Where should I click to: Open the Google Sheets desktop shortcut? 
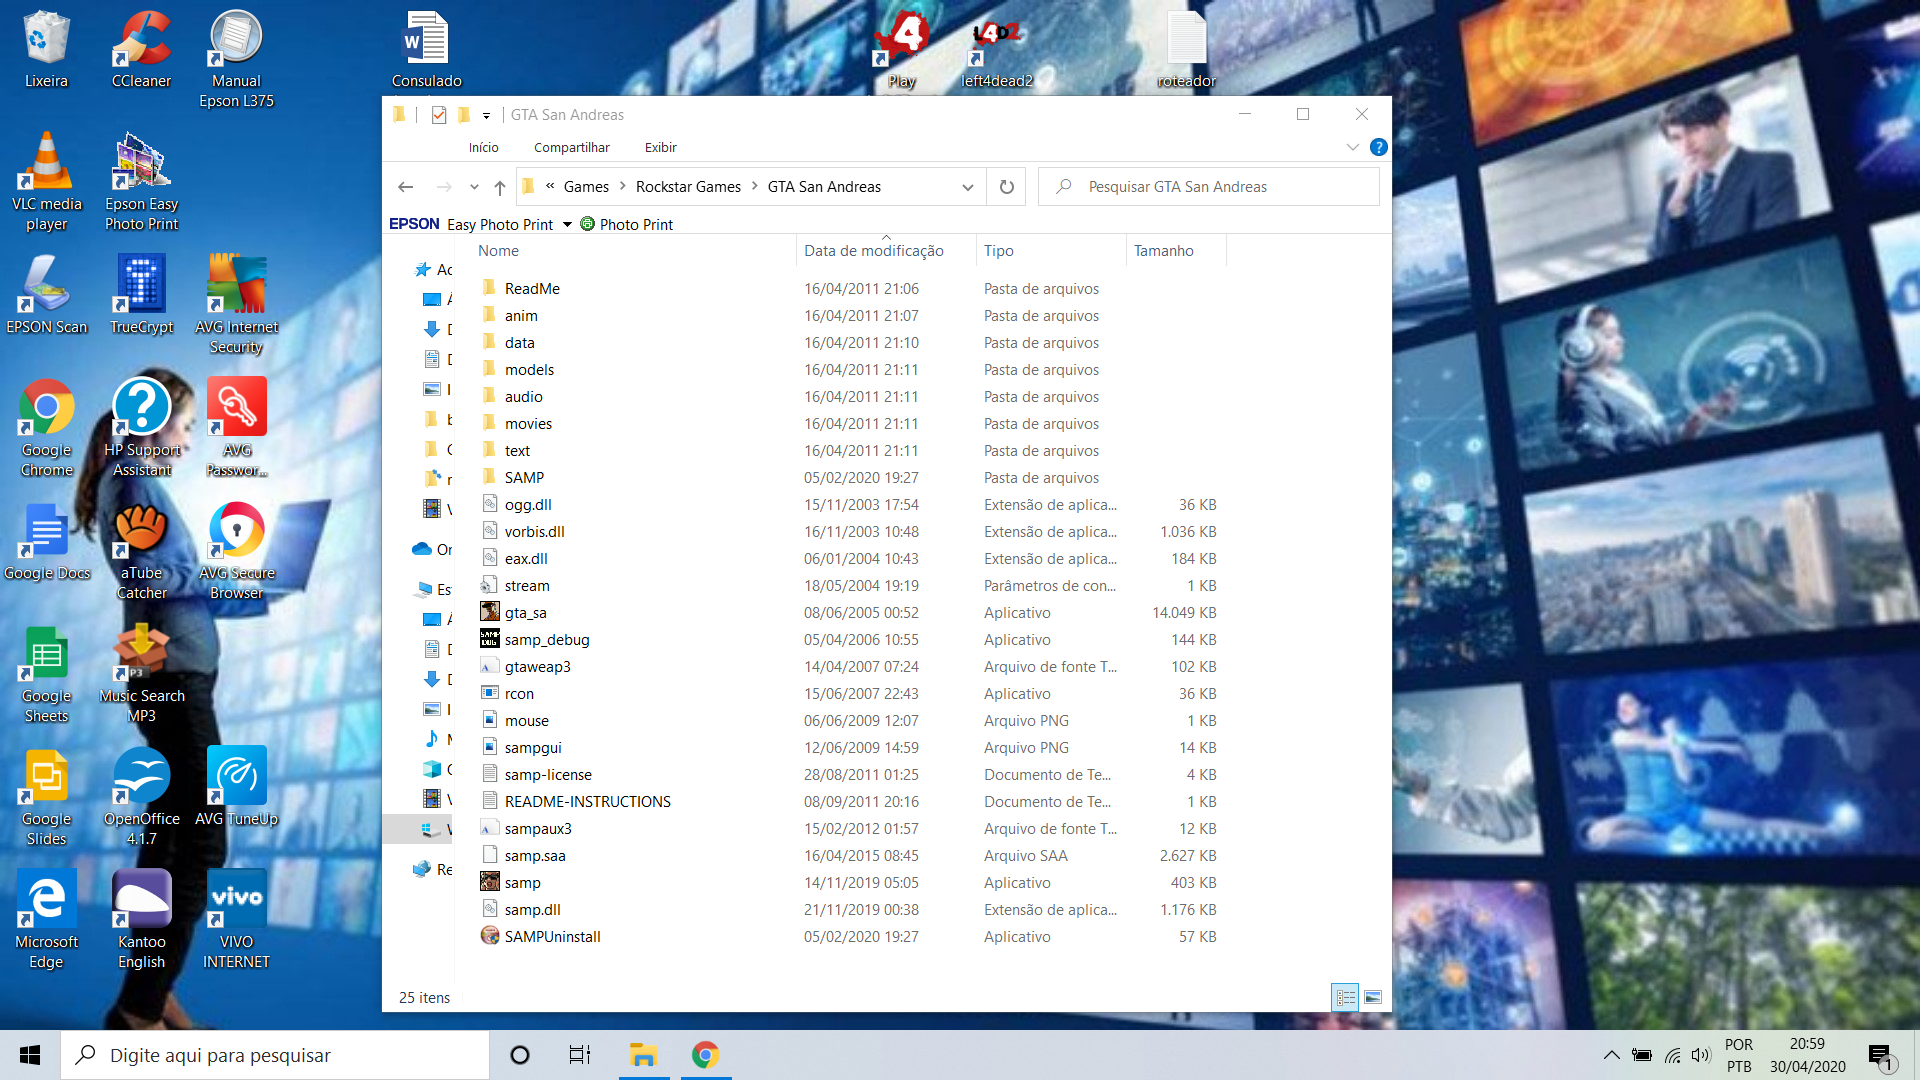tap(46, 675)
